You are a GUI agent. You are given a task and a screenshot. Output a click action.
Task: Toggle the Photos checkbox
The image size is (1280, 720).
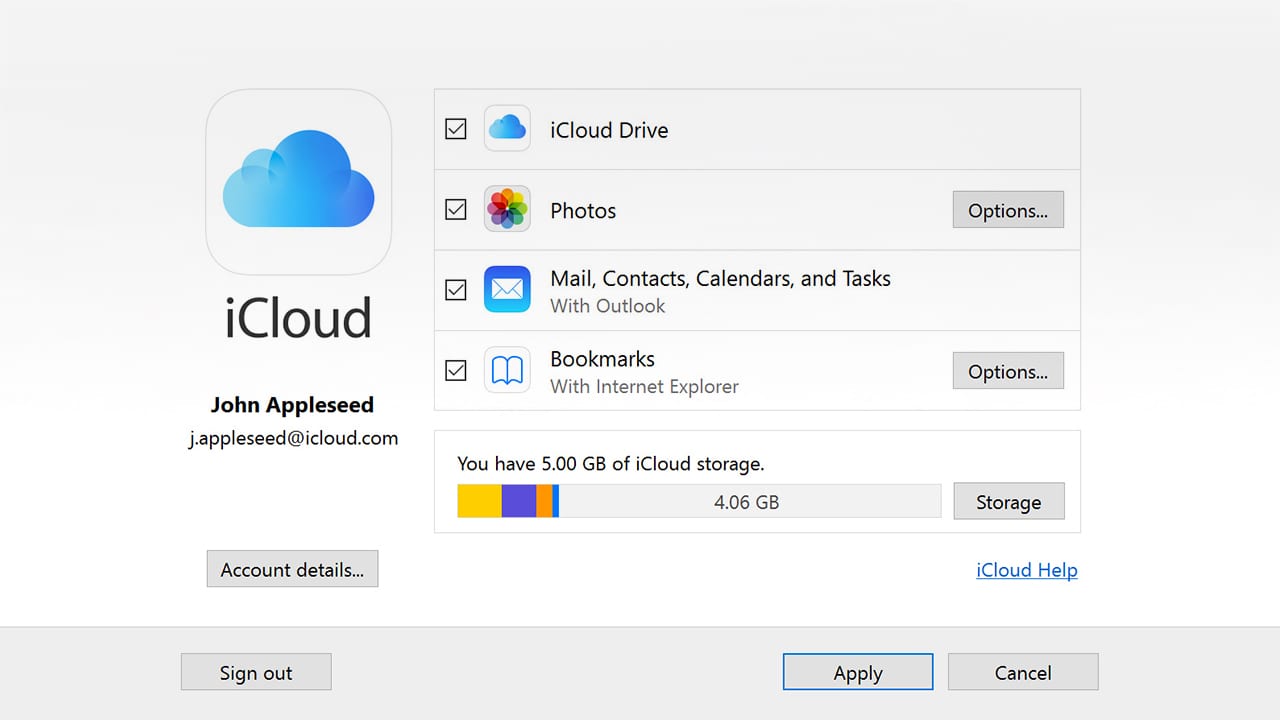pos(456,210)
